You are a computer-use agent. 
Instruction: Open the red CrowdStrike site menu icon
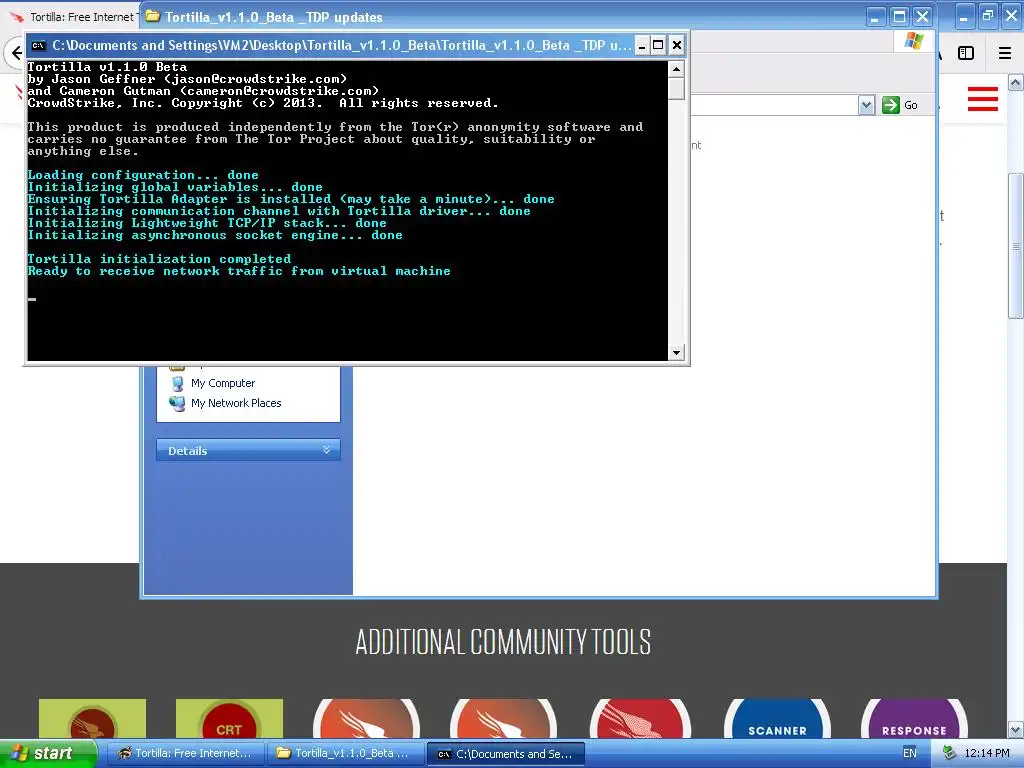pyautogui.click(x=982, y=99)
